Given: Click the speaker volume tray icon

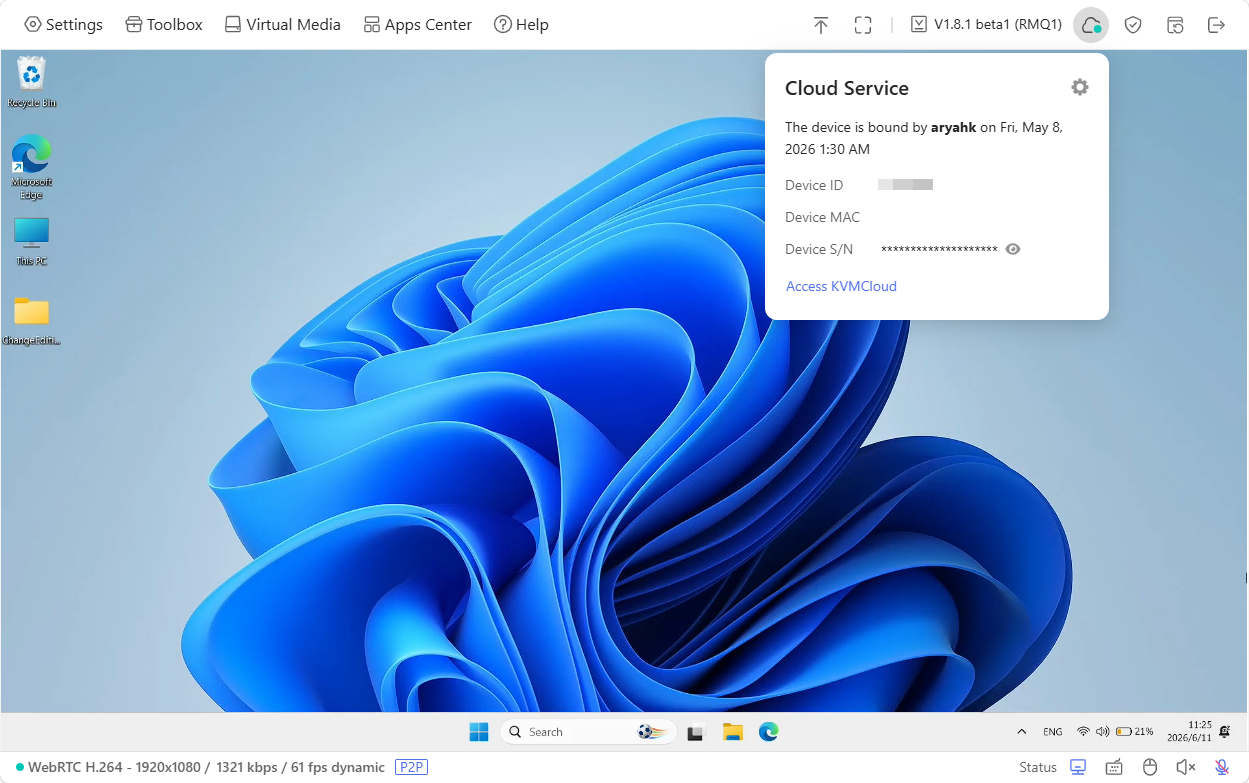Looking at the screenshot, I should click(x=1102, y=732).
